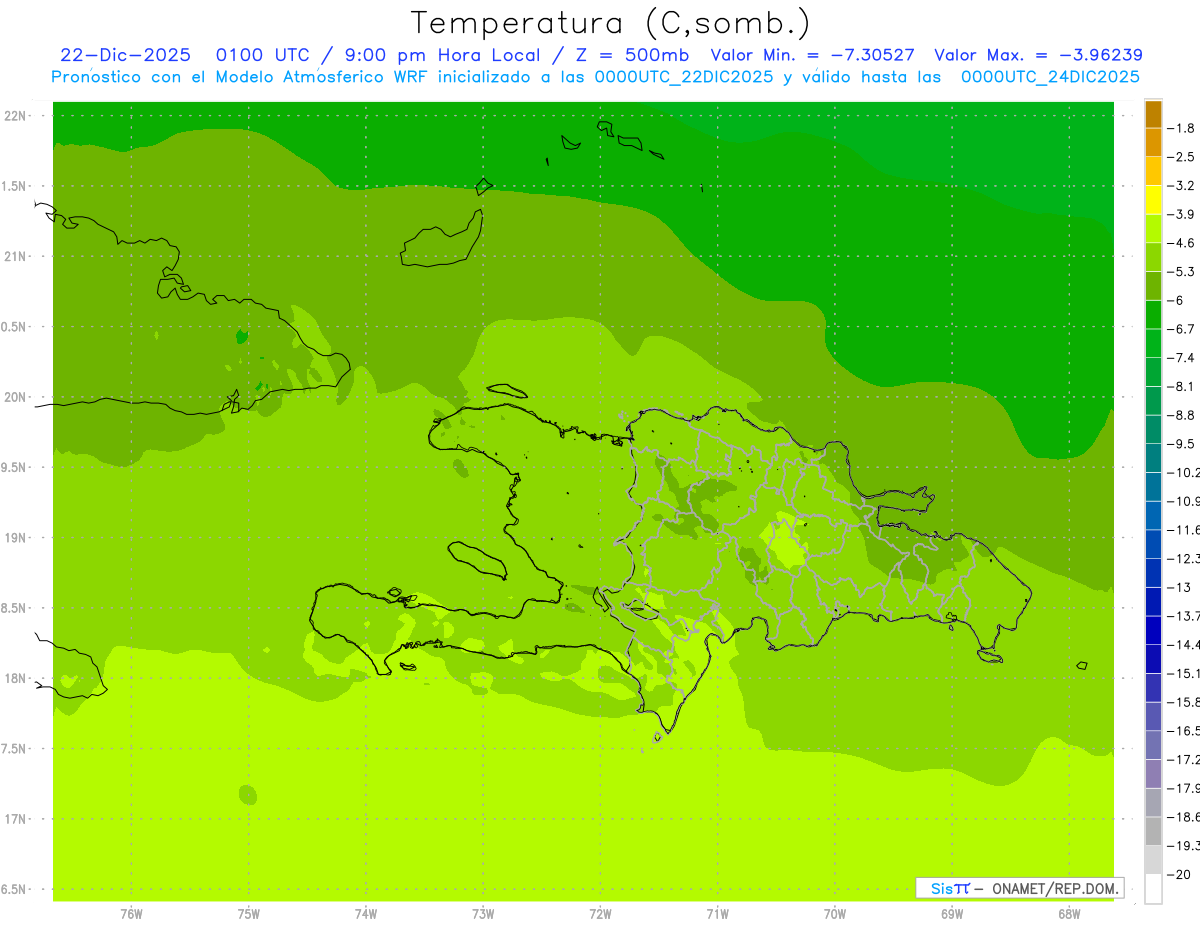1200x927 pixels.
Task: Click the 21N latitude axis label
Action: coord(16,256)
